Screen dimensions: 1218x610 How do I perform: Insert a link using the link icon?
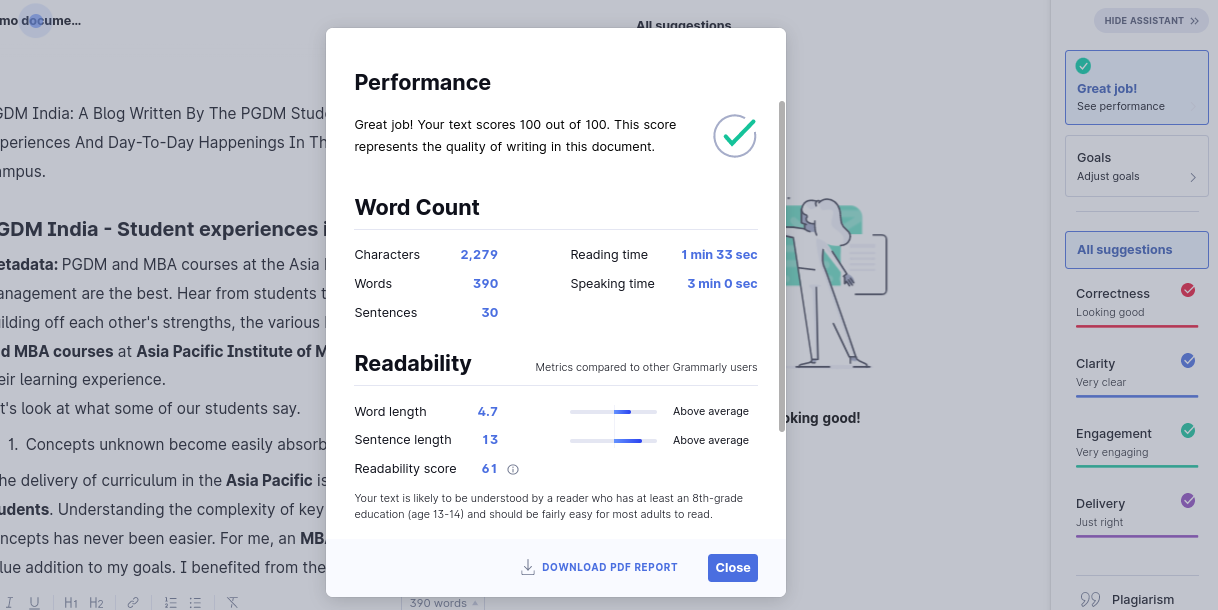point(133,603)
